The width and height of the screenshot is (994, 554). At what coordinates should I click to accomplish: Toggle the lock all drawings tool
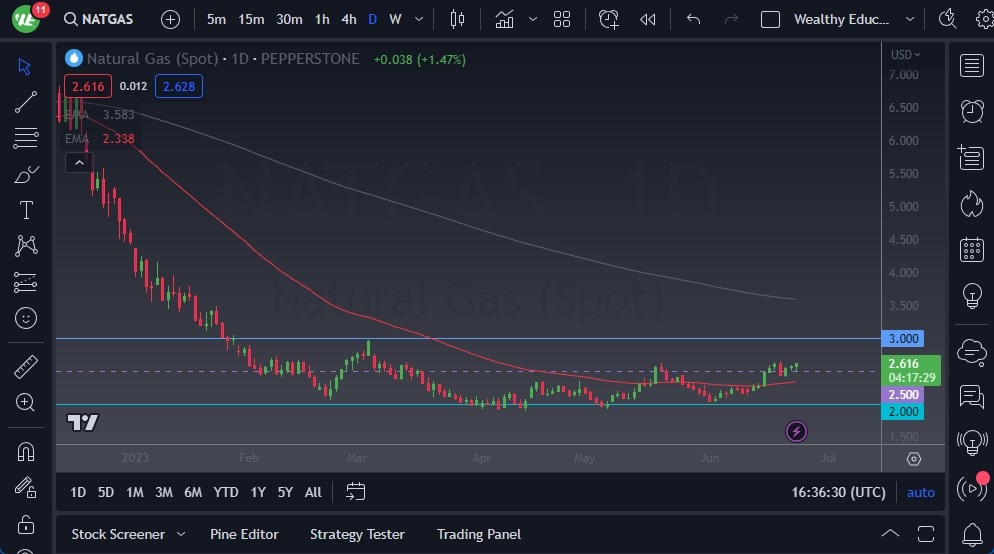pyautogui.click(x=26, y=524)
